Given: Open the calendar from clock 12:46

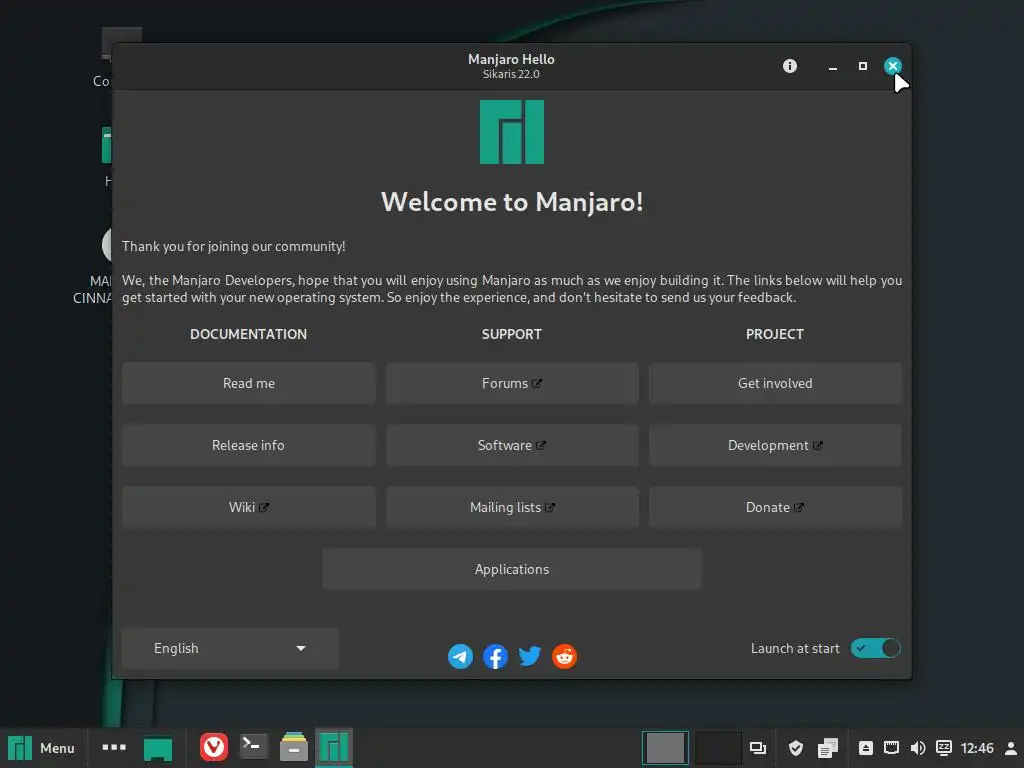Looking at the screenshot, I should pos(977,748).
